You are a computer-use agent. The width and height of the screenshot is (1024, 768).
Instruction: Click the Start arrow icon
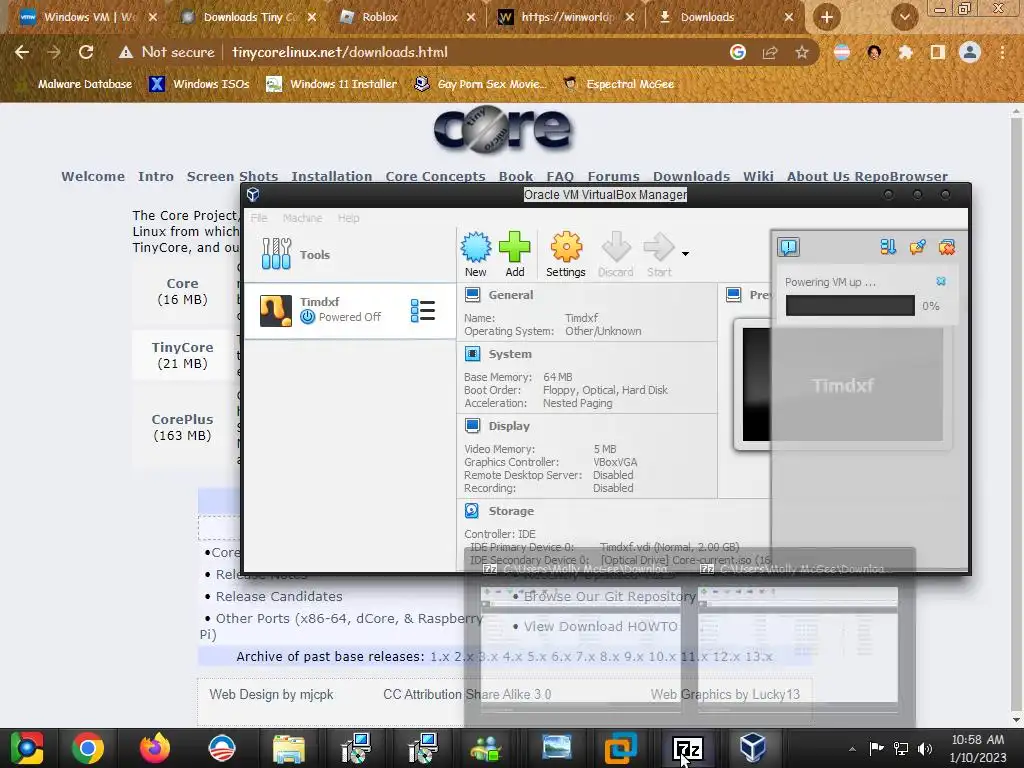click(659, 253)
